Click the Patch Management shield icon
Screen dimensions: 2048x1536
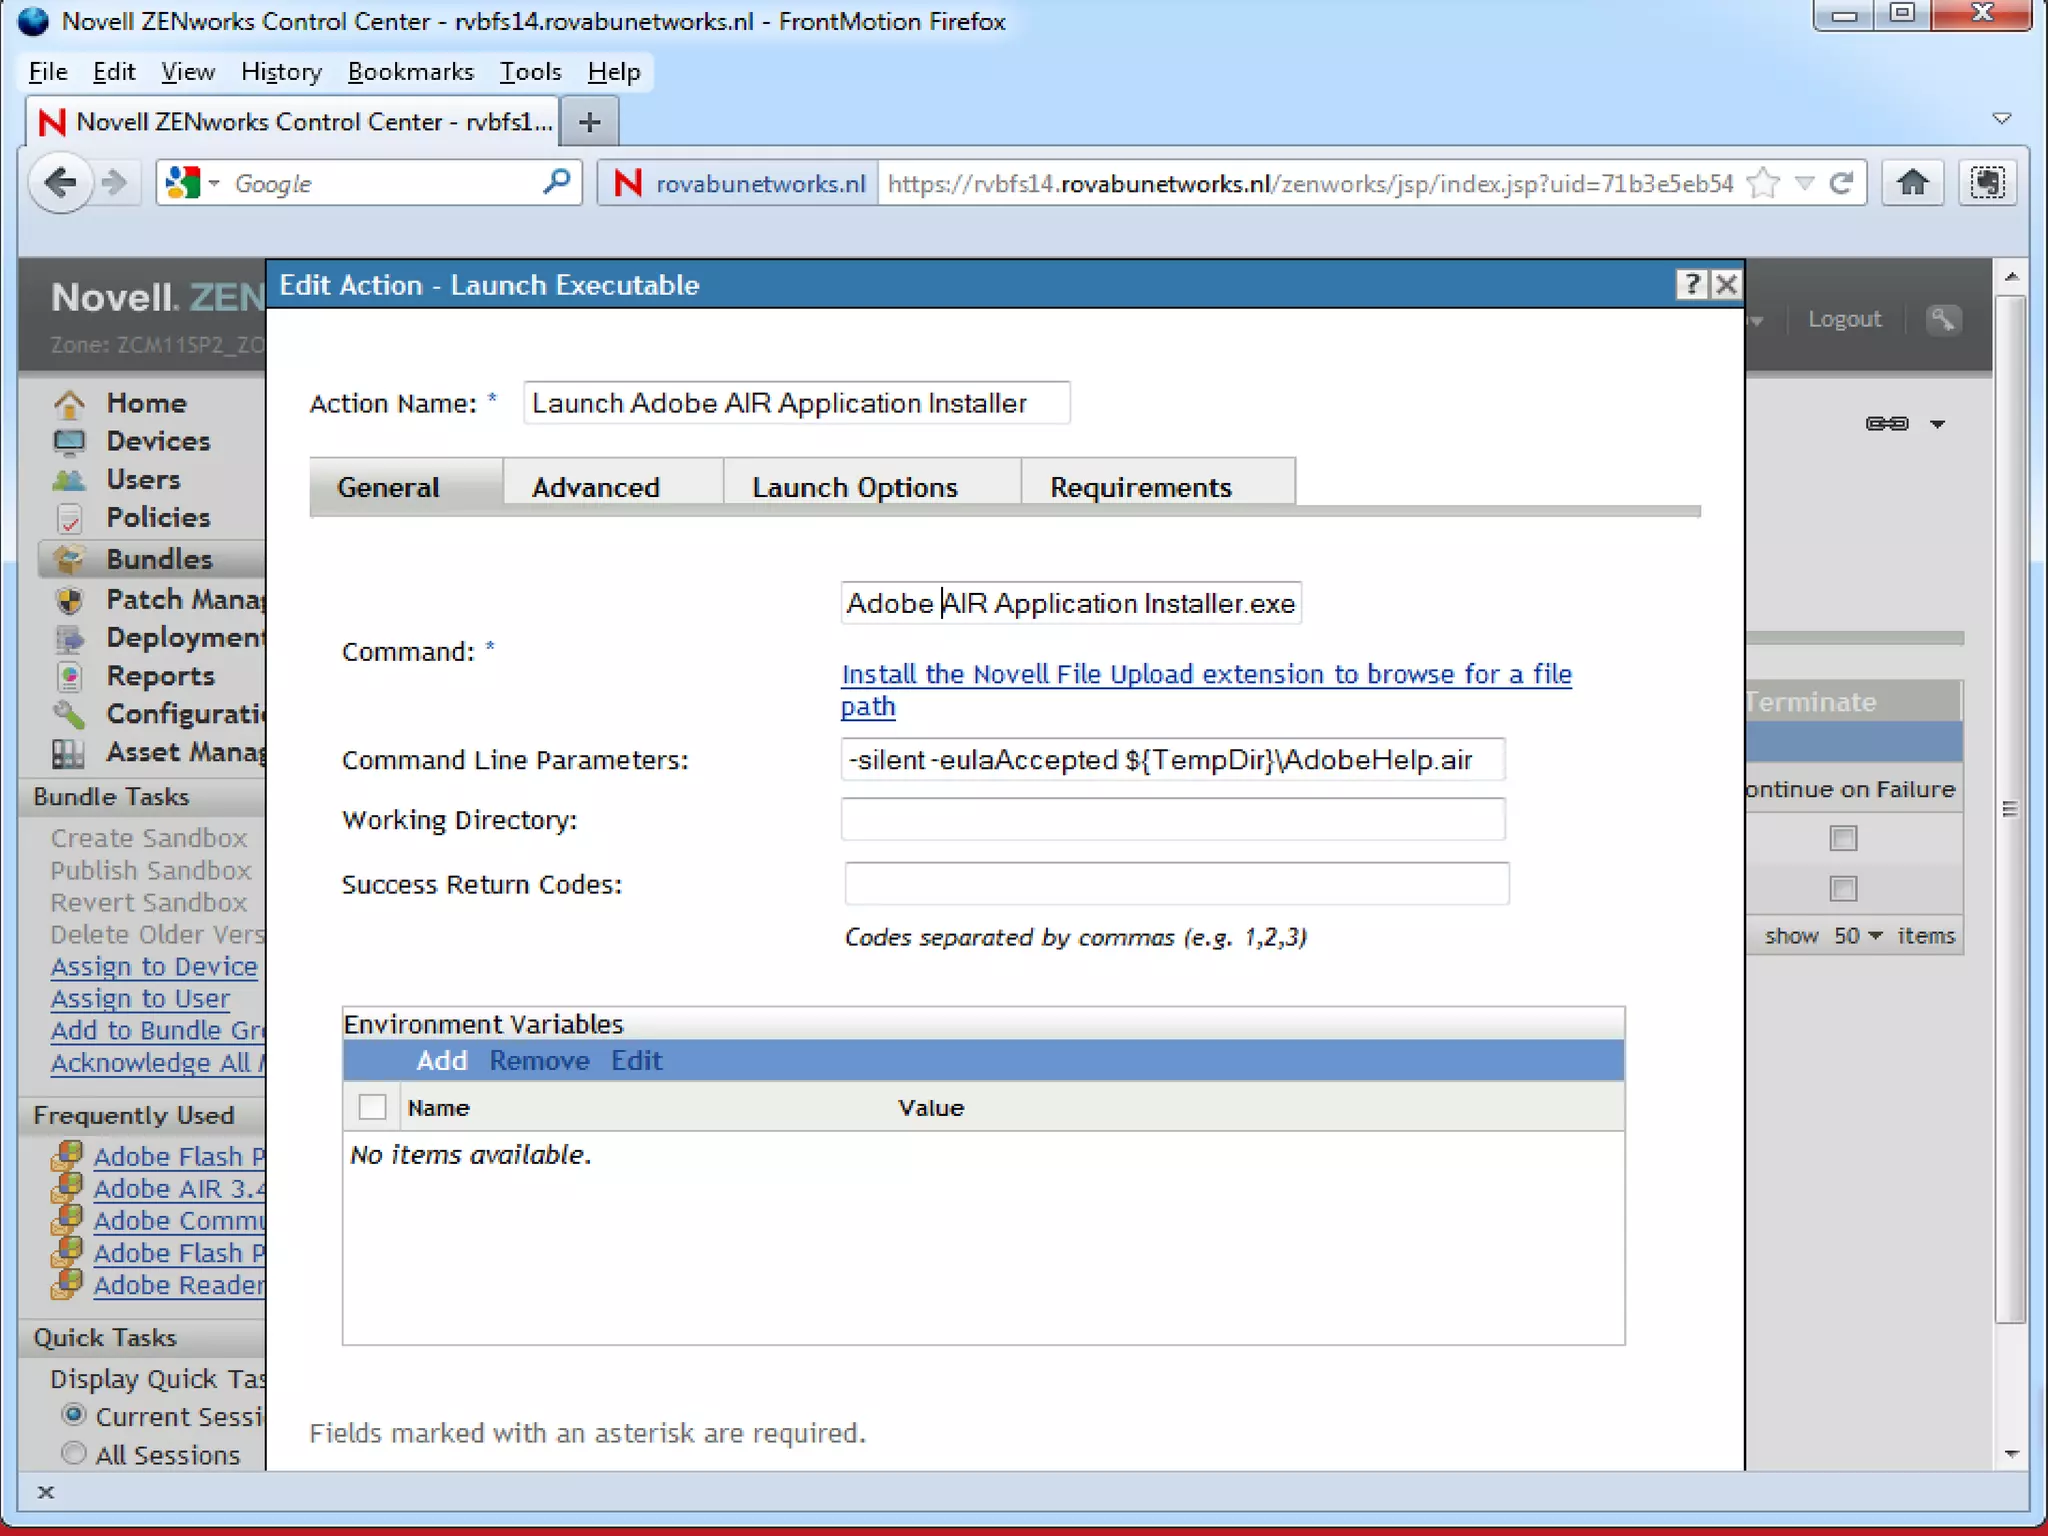(69, 599)
